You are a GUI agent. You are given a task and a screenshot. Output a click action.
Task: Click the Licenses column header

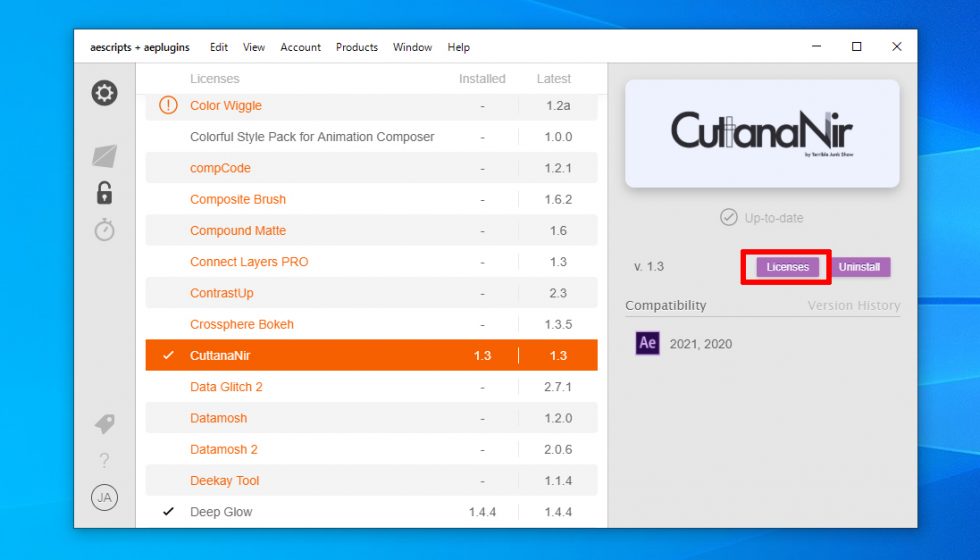point(214,79)
